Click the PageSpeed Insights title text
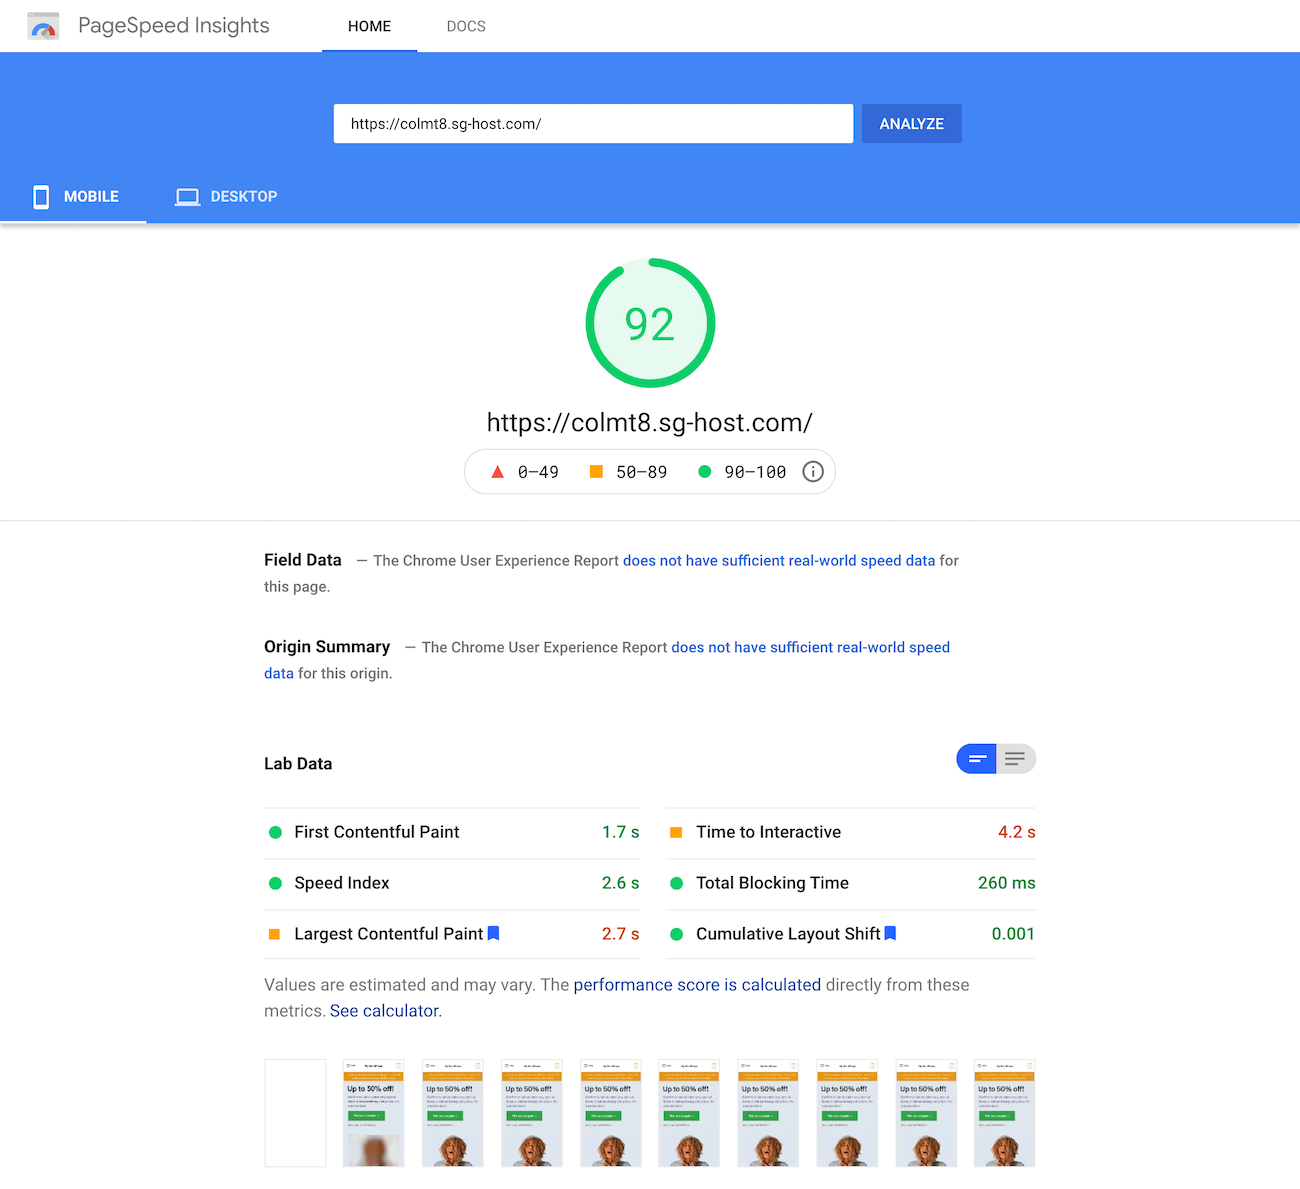Viewport: 1300px width, 1189px height. (x=174, y=26)
